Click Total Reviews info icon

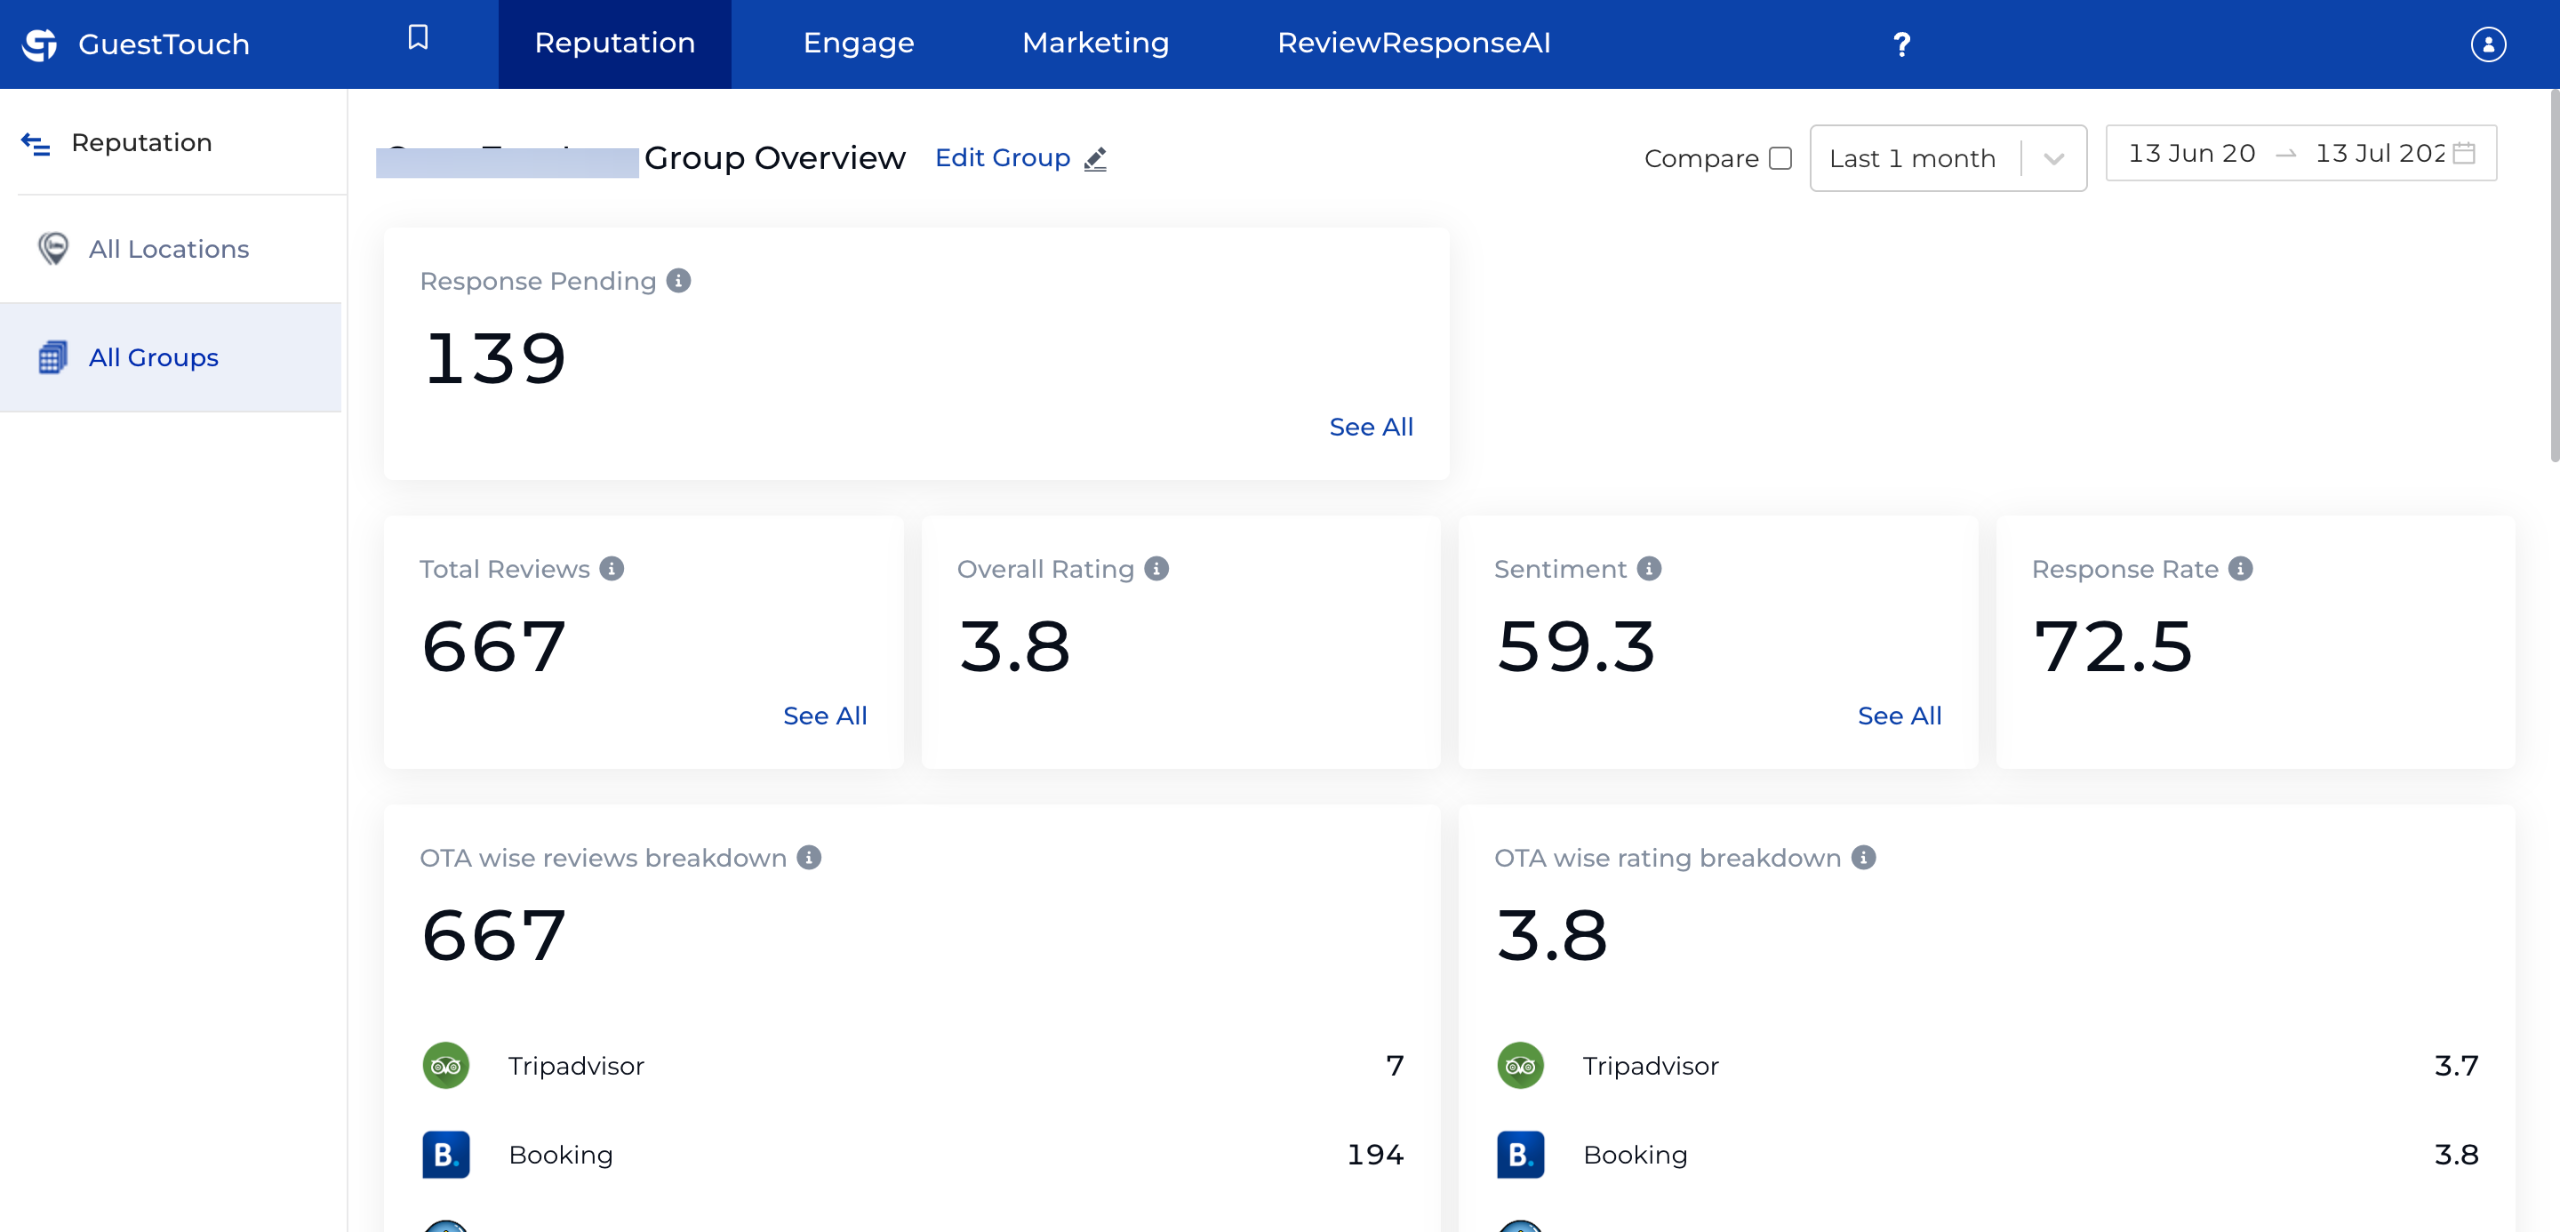(x=612, y=569)
